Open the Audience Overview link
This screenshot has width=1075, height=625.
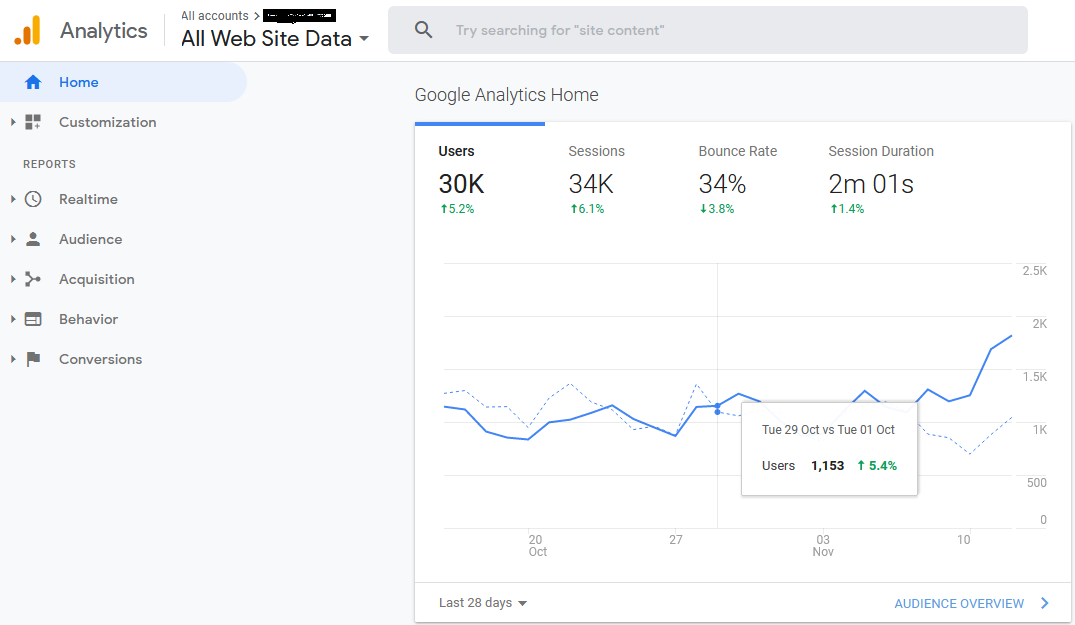(959, 604)
